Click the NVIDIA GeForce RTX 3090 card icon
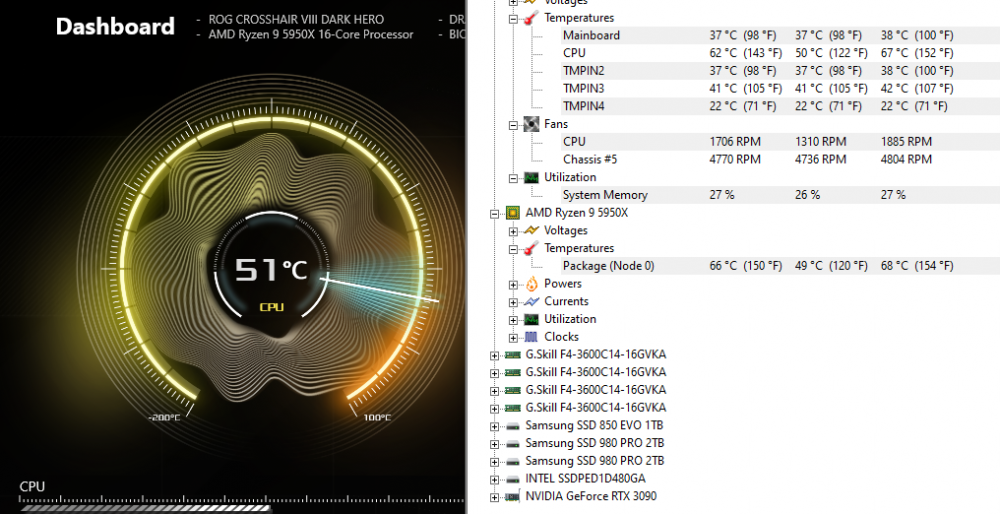1000x514 pixels. click(x=512, y=497)
